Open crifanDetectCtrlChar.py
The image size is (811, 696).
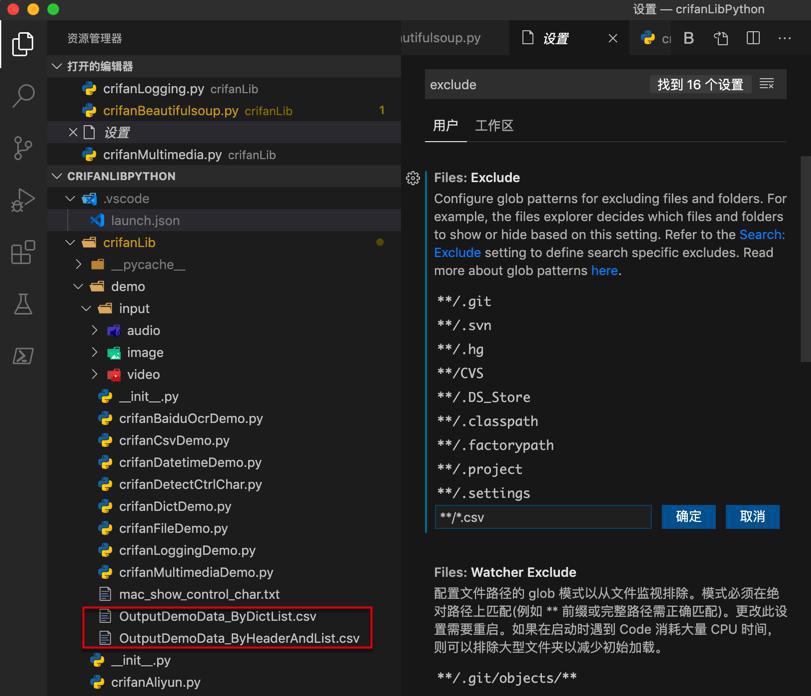(x=224, y=485)
